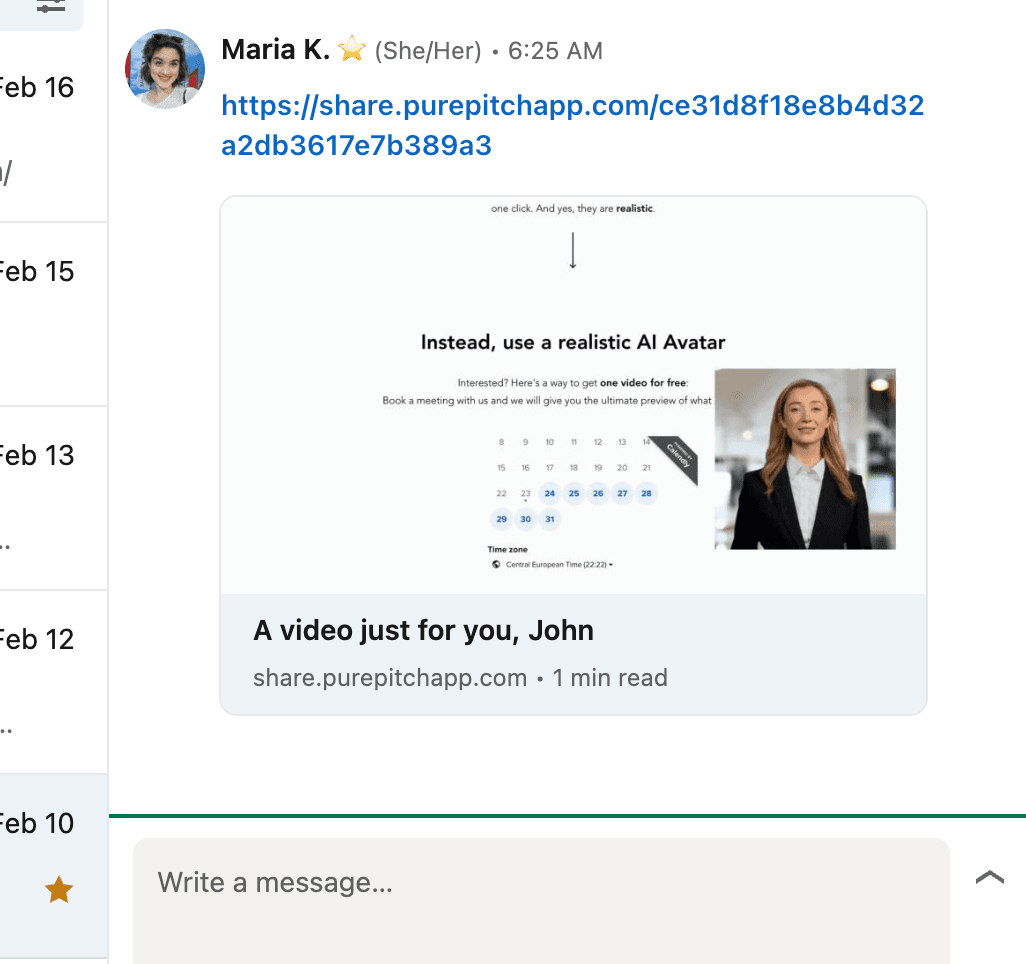
Task: Click the gold star on the Feb 10 conversation
Action: click(57, 890)
